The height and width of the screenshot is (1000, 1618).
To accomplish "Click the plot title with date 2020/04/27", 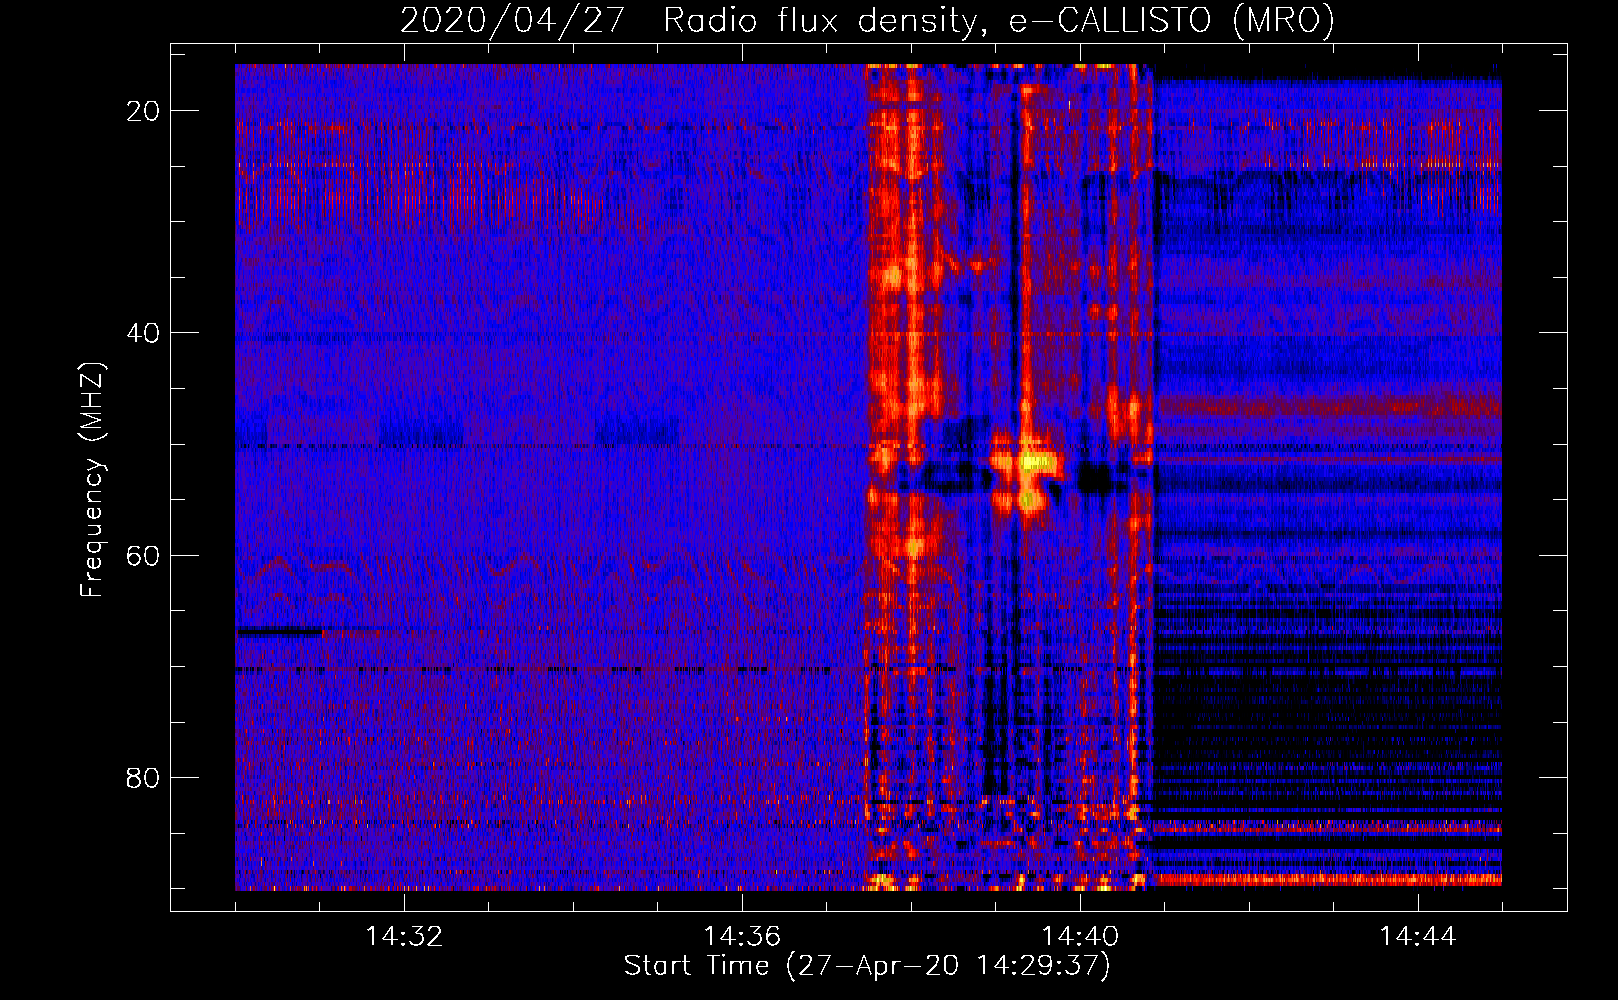I will [867, 20].
